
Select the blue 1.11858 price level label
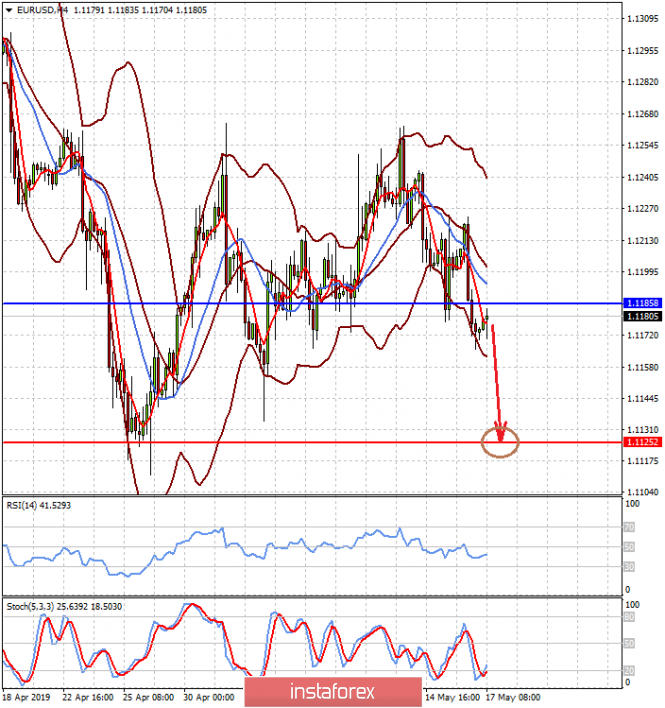coord(642,303)
